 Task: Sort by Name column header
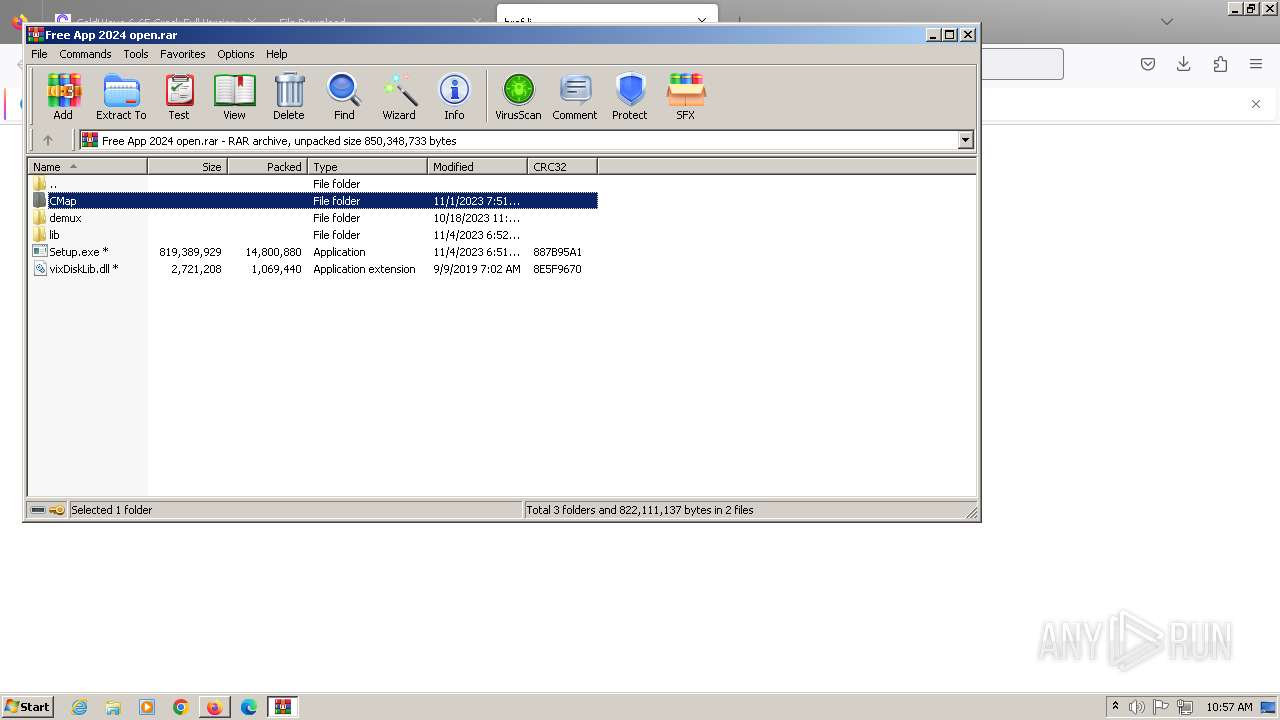pyautogui.click(x=88, y=167)
